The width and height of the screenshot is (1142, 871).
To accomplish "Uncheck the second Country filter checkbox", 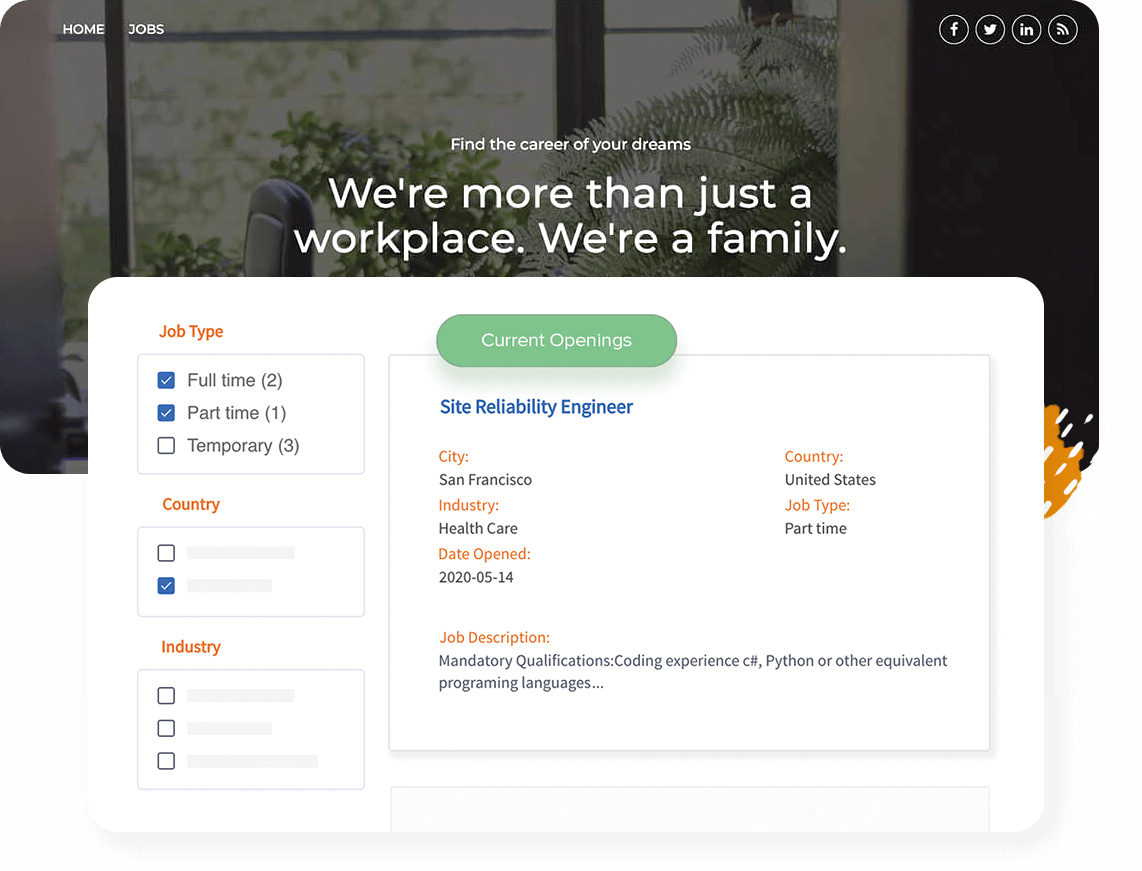I will [166, 586].
